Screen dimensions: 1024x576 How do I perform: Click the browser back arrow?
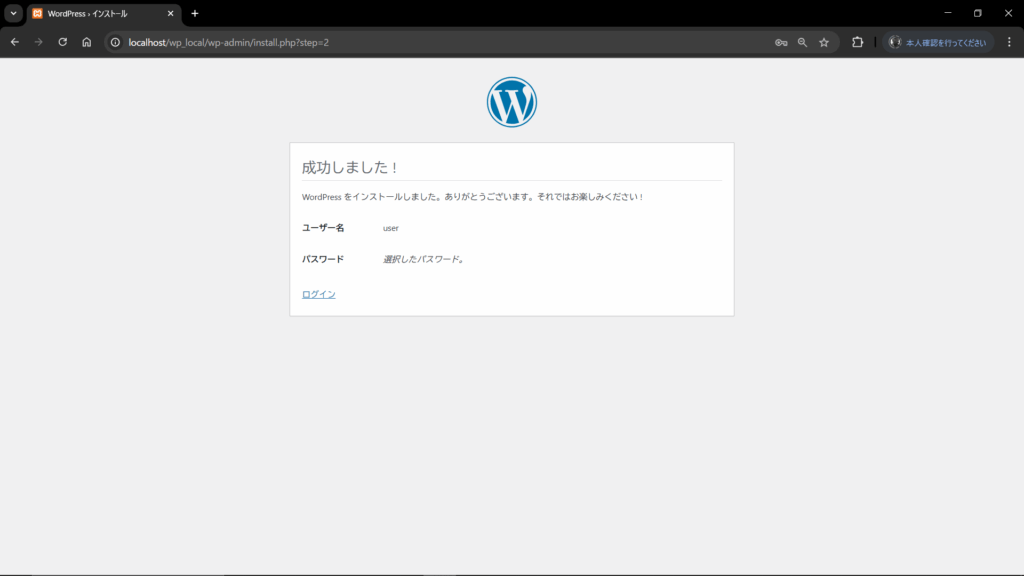14,42
